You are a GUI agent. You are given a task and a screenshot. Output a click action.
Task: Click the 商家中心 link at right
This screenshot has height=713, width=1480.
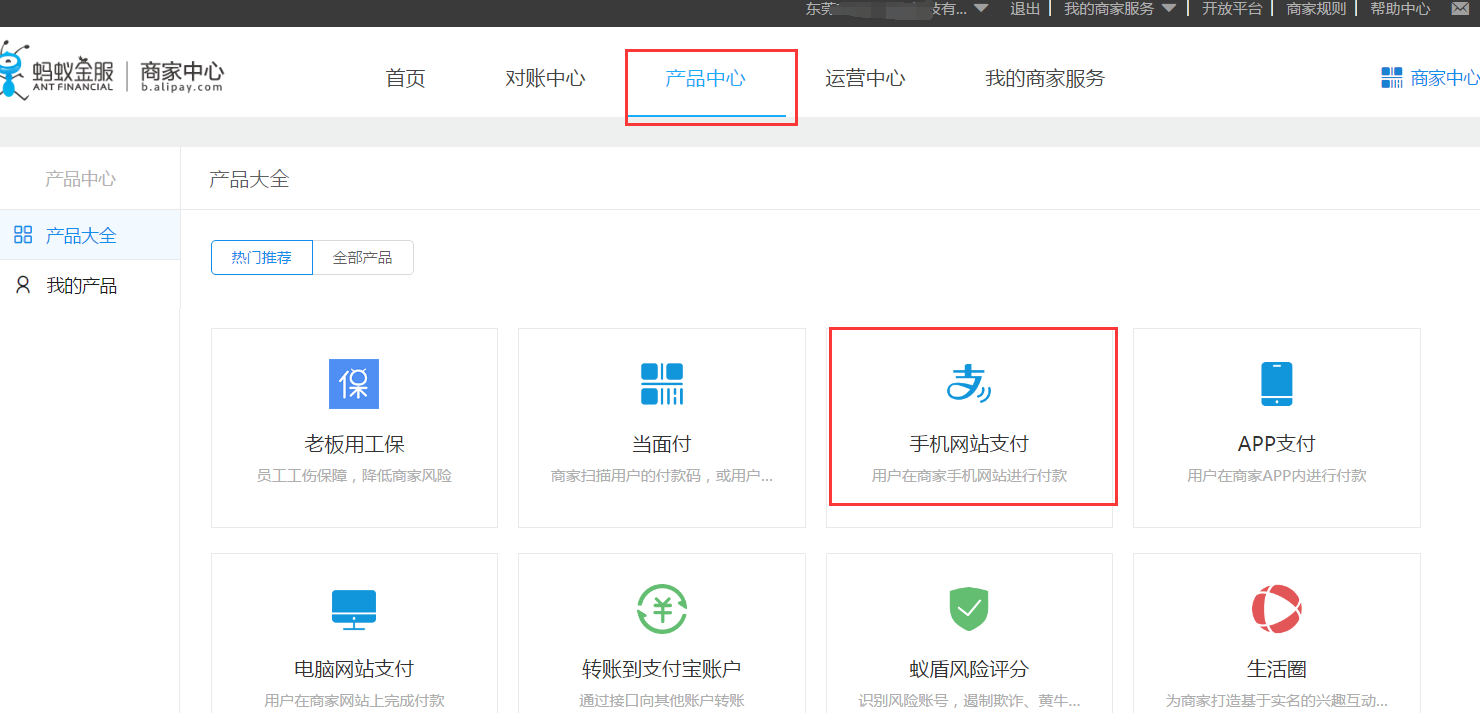click(1445, 78)
